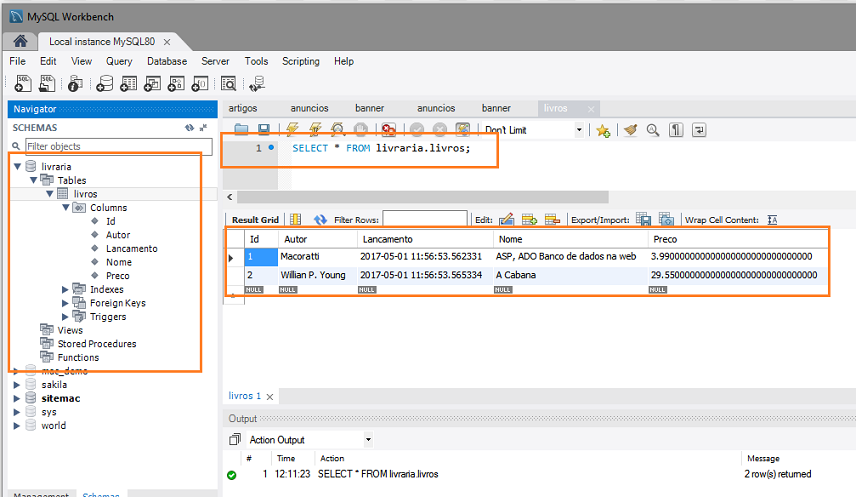Click the Filter objects search field
The height and width of the screenshot is (497, 856).
(119, 146)
